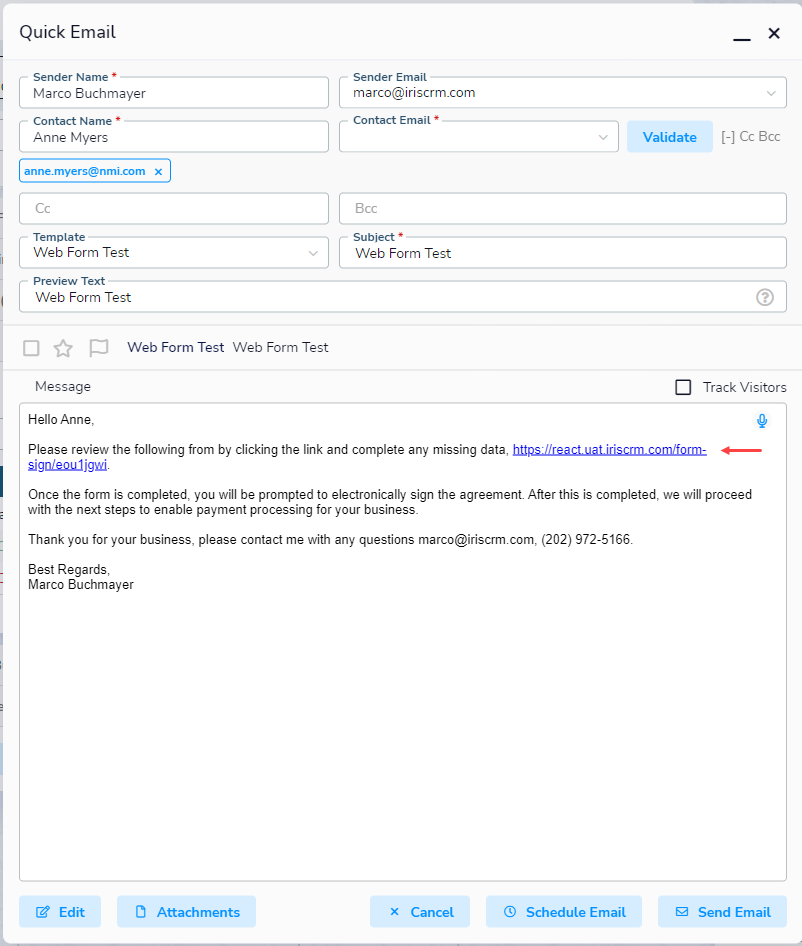This screenshot has height=946, width=802.
Task: Focus the Sender Name field
Action: point(174,93)
